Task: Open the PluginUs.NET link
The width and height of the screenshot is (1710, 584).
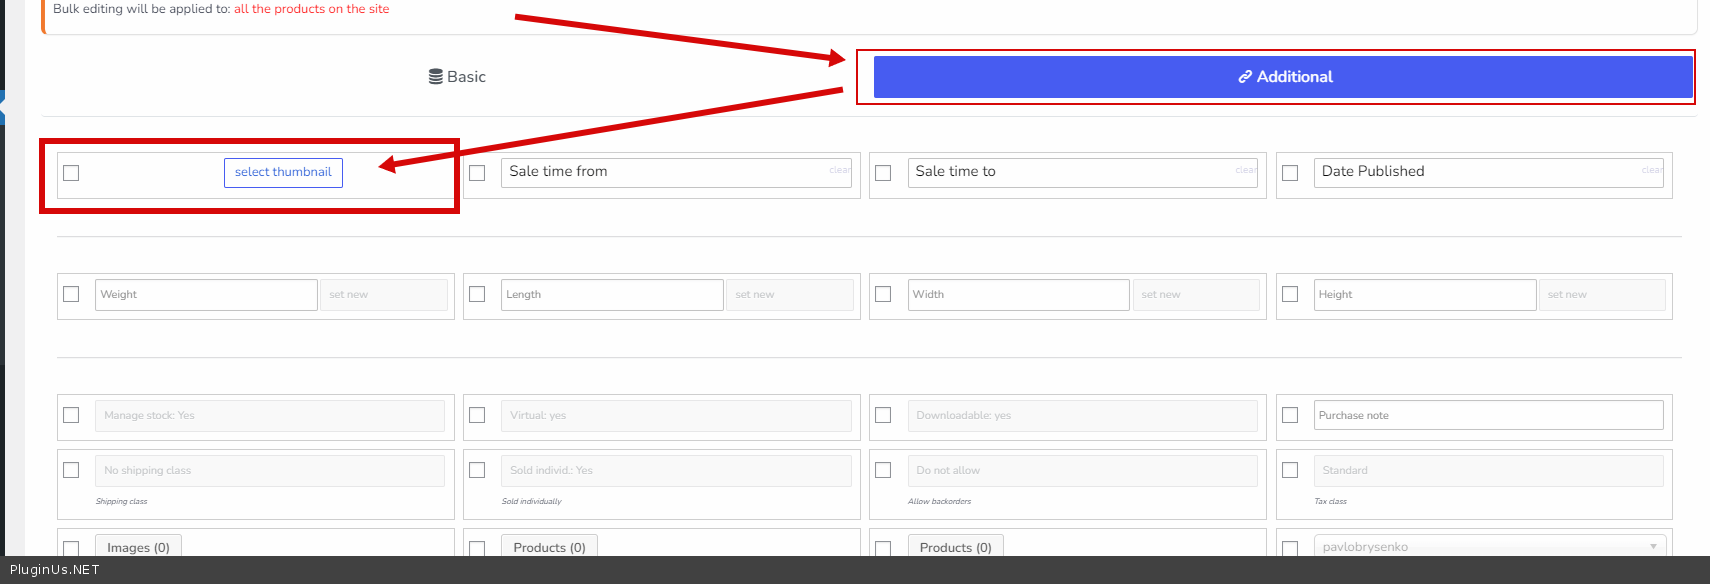Action: (55, 570)
